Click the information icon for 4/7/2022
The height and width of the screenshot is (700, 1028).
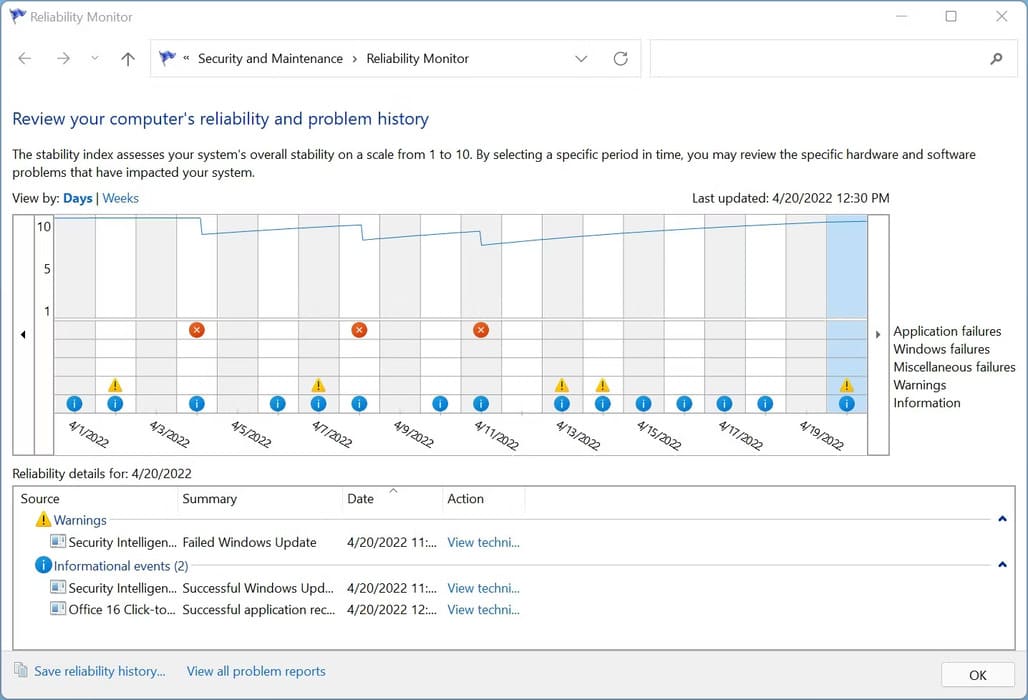[x=318, y=404]
